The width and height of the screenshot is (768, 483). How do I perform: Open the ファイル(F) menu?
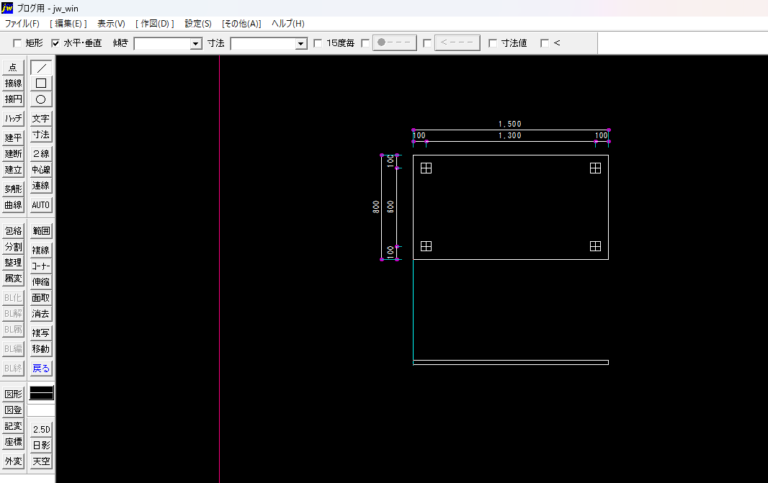(22, 23)
